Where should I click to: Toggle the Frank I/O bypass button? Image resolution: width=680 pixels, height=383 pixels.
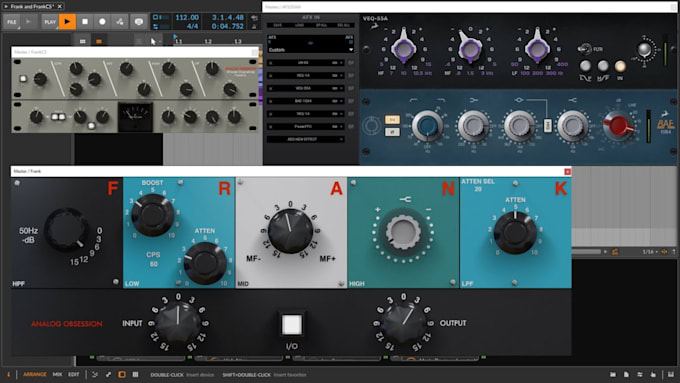pos(291,324)
